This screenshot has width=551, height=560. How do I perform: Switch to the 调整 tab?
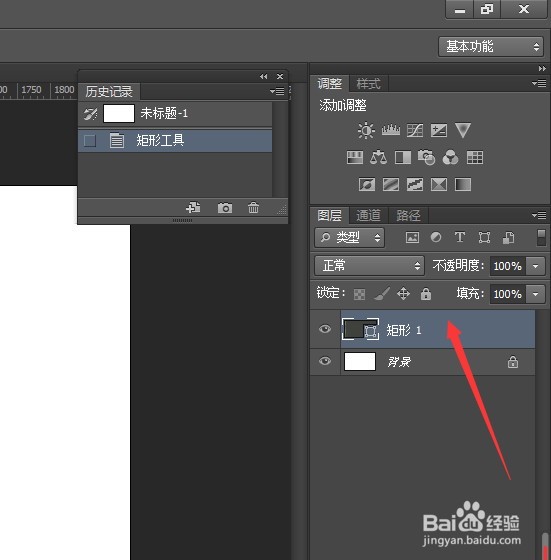tap(330, 84)
